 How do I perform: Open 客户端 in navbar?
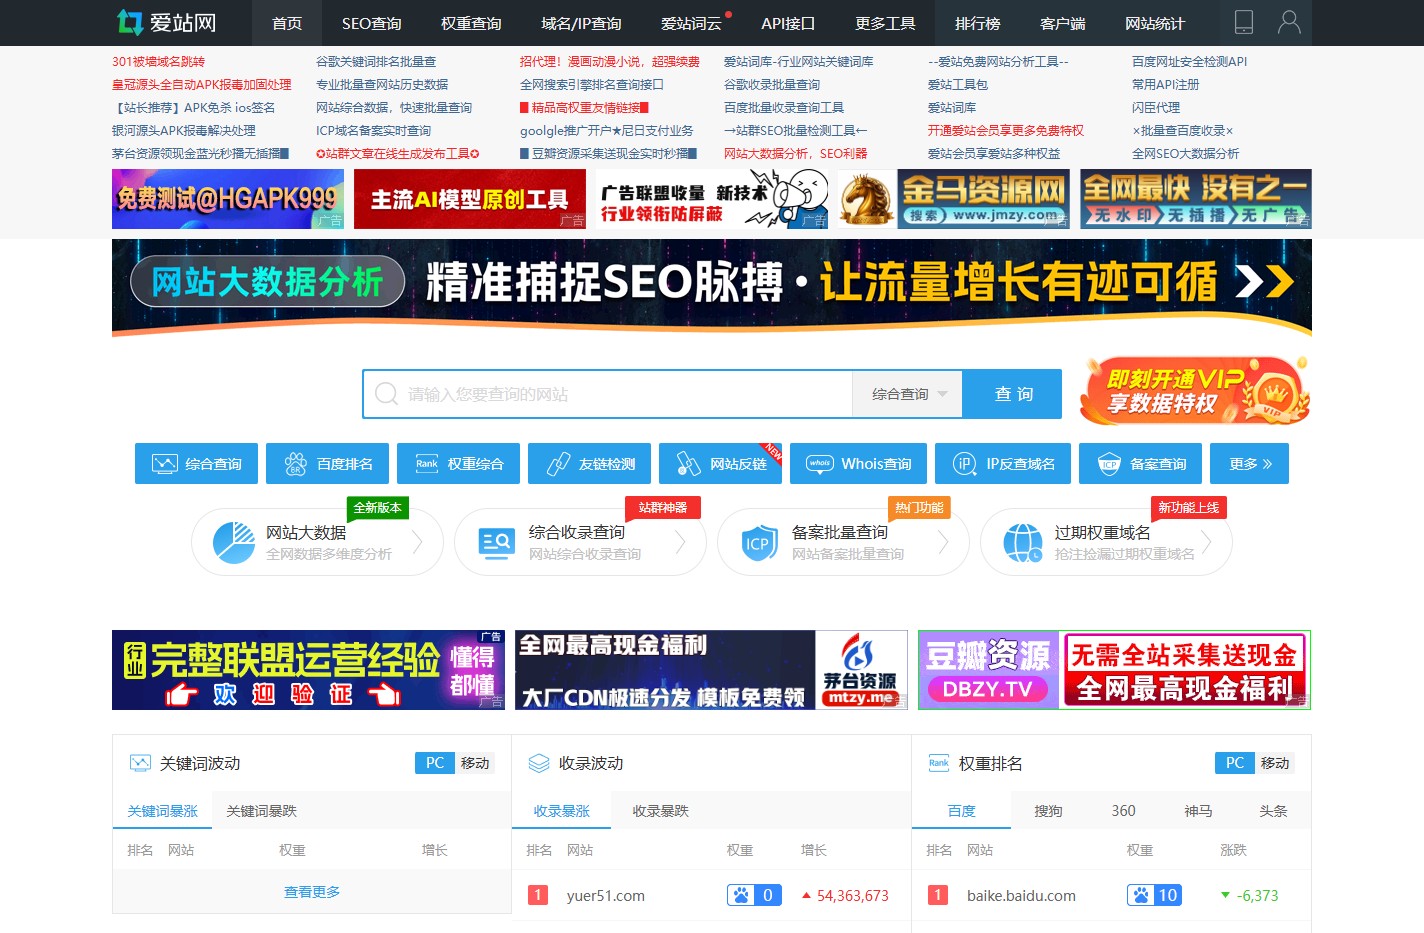click(1062, 23)
